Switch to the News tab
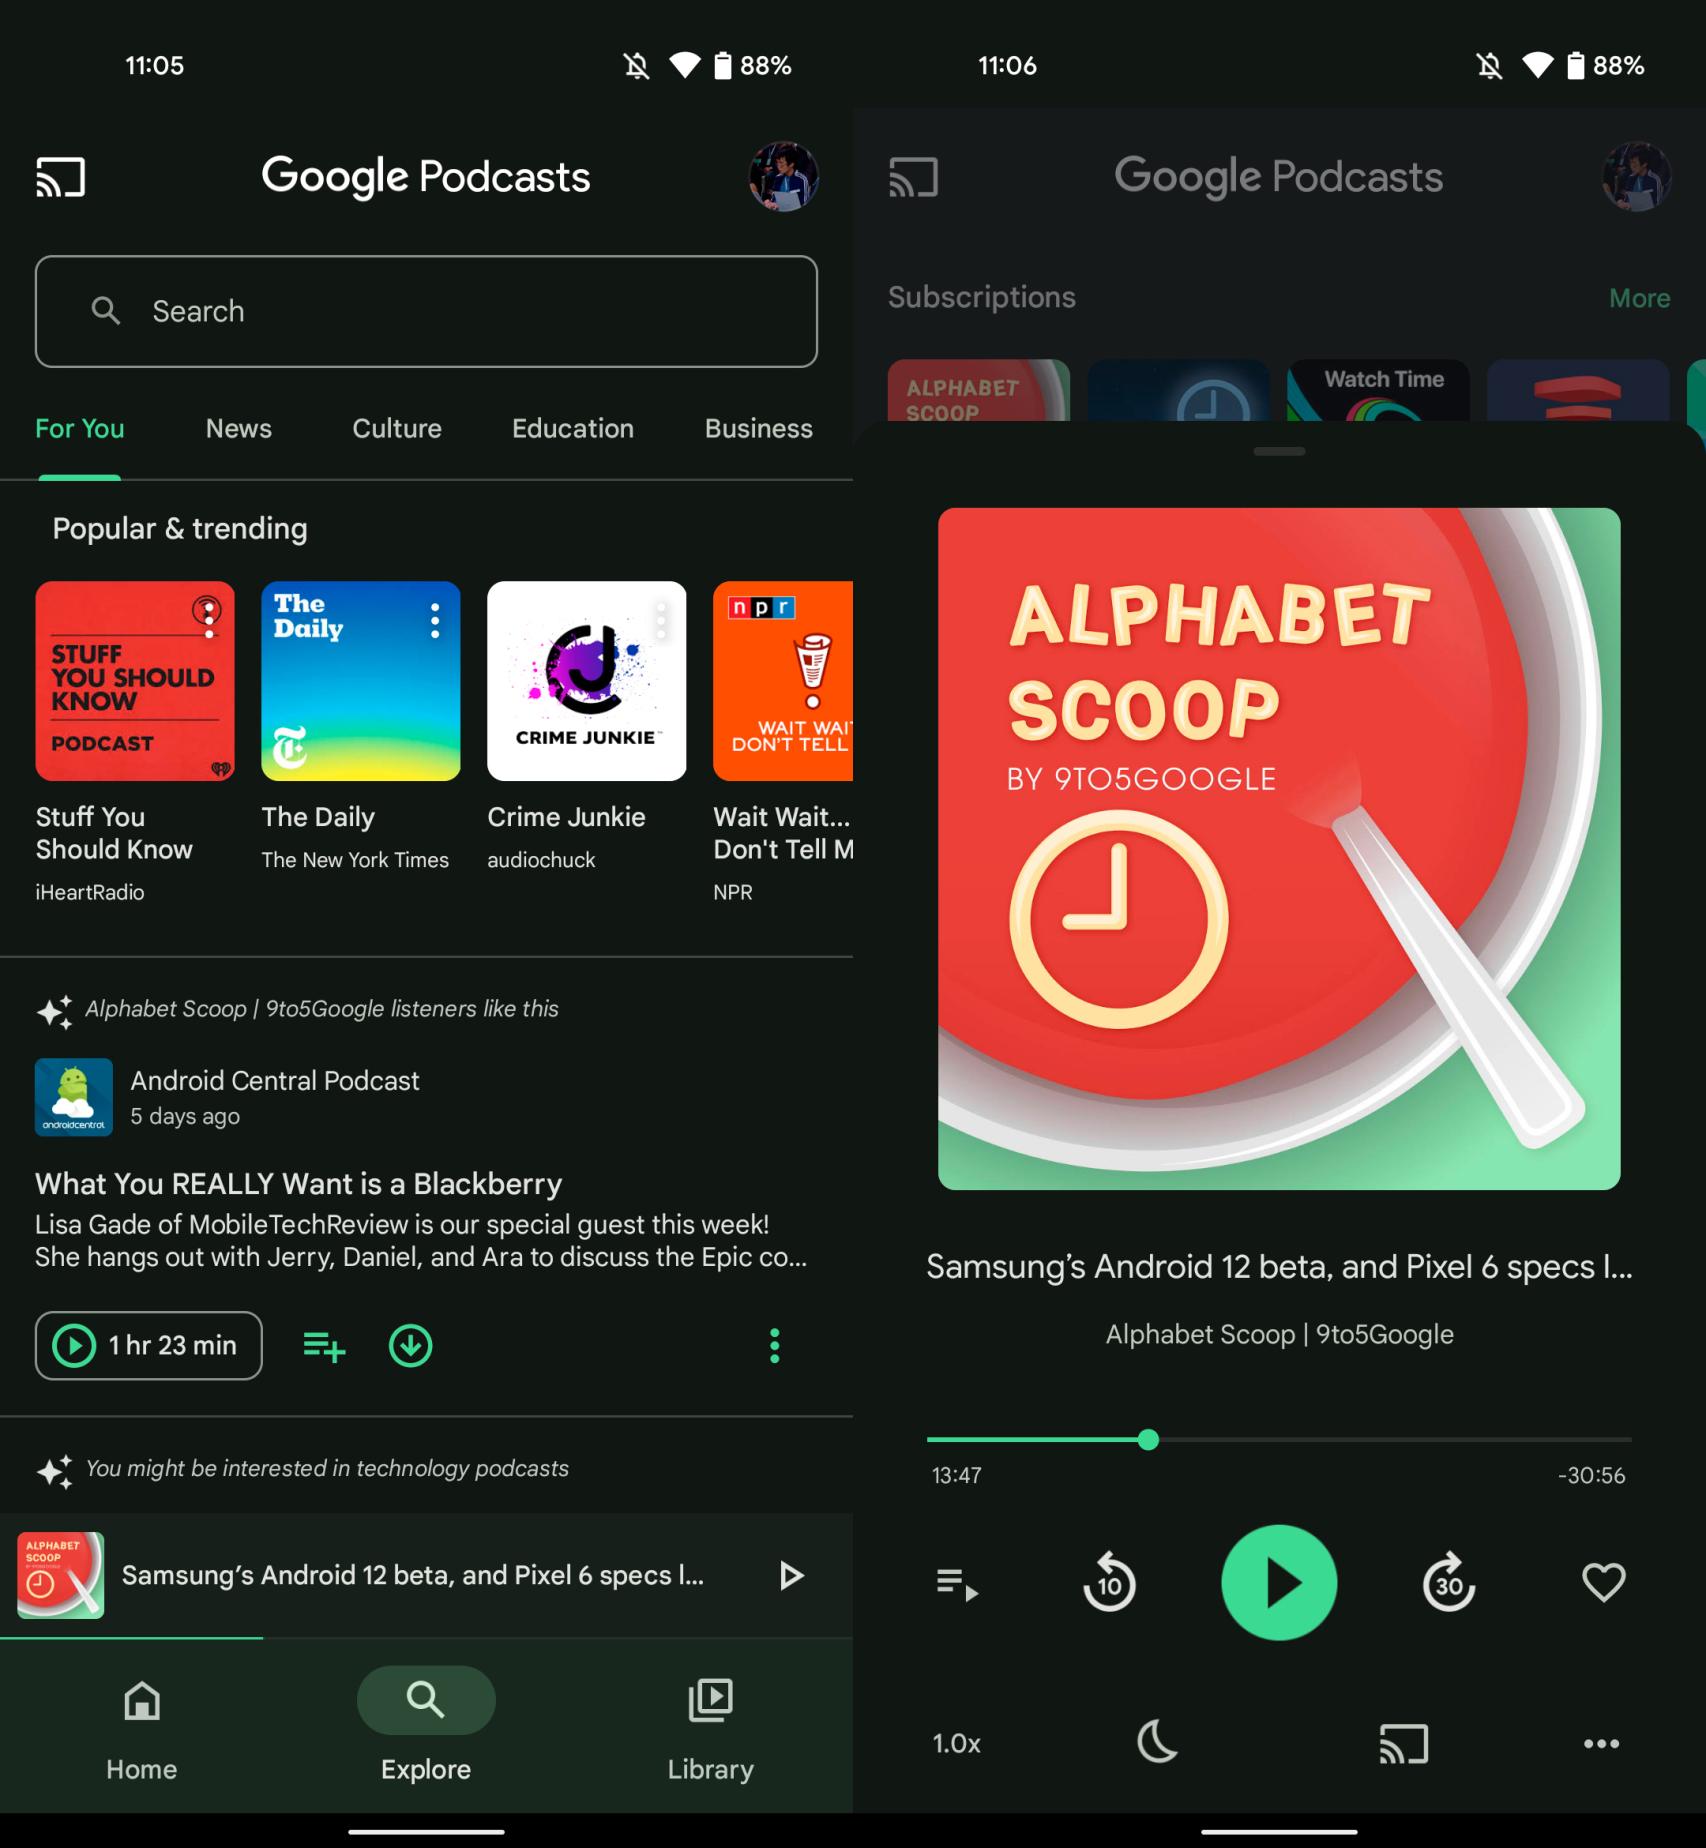Viewport: 1706px width, 1848px height. pos(238,428)
